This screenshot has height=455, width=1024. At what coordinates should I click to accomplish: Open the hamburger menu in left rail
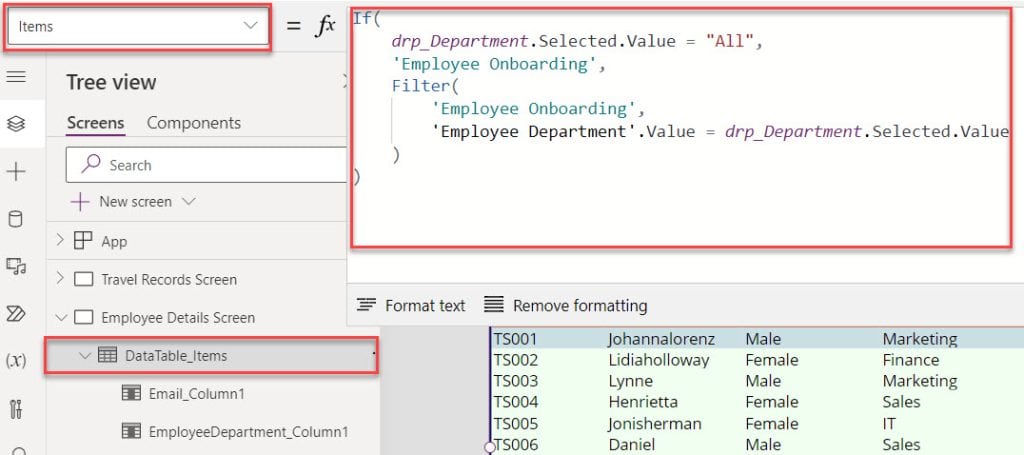click(x=16, y=77)
